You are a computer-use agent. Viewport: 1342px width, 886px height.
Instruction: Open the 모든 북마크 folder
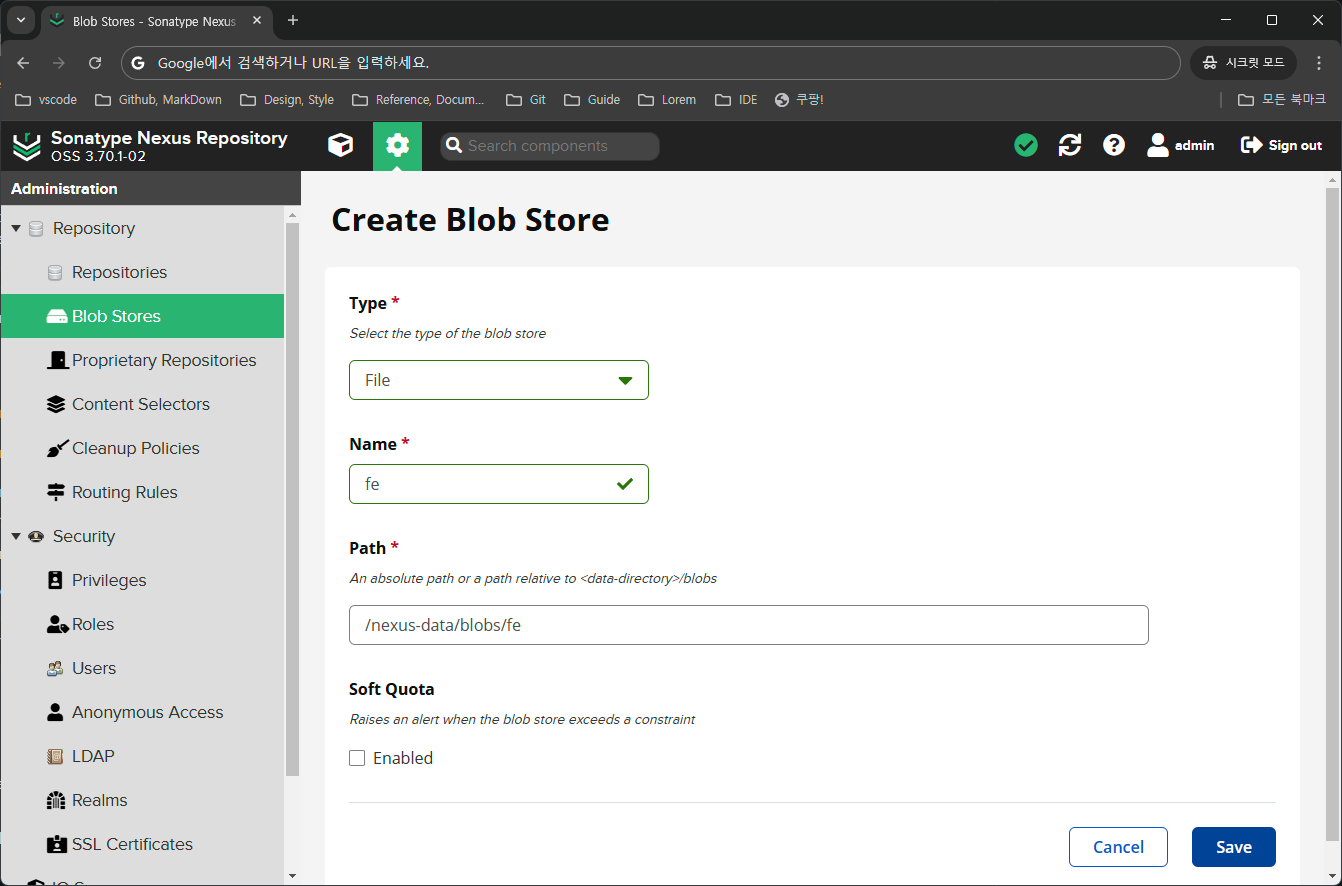[x=1281, y=99]
